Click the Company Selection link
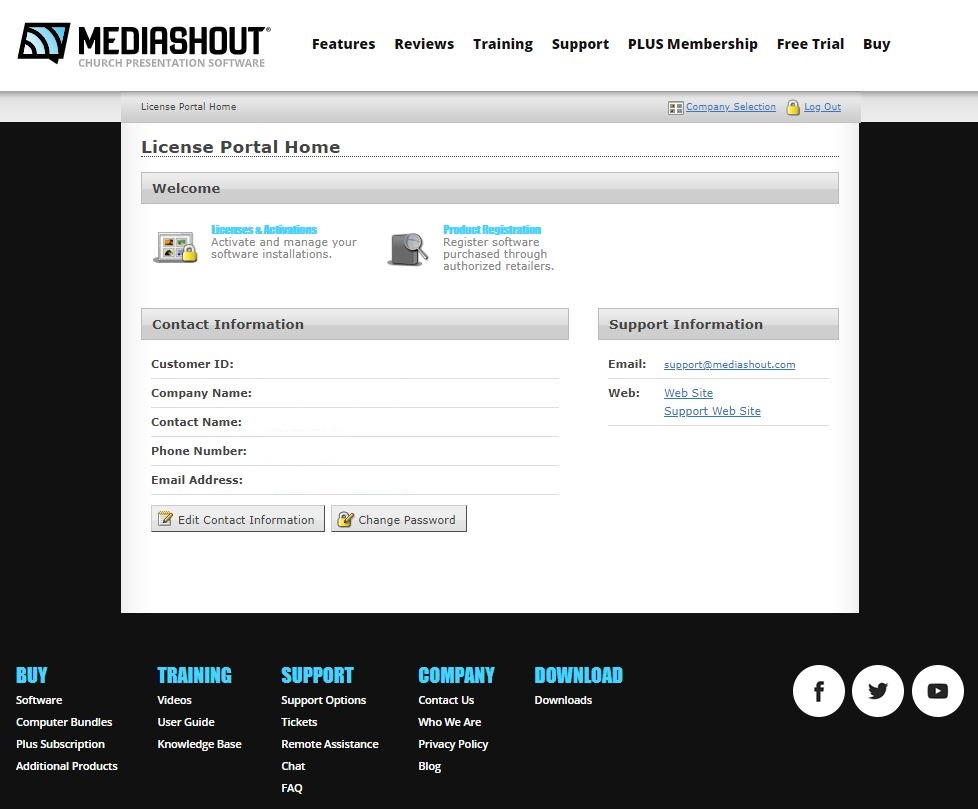The height and width of the screenshot is (809, 978). [x=731, y=107]
